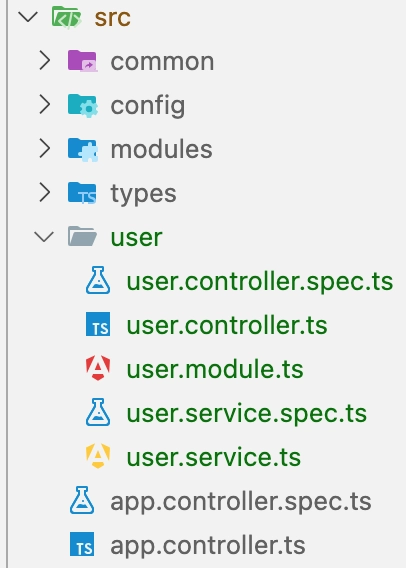Screen dimensions: 406x568
Task: Open app.controller.spec.ts file name
Action: 241,502
